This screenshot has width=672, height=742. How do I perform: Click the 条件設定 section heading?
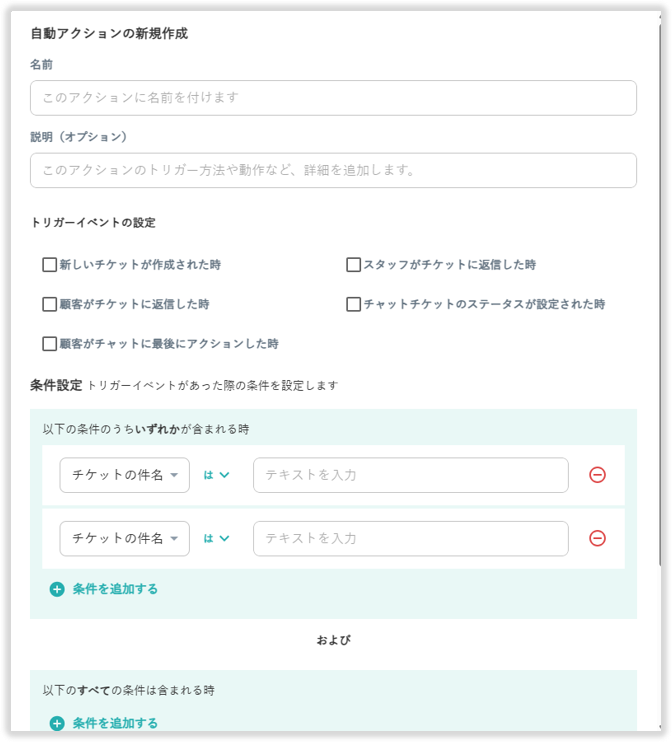56,384
